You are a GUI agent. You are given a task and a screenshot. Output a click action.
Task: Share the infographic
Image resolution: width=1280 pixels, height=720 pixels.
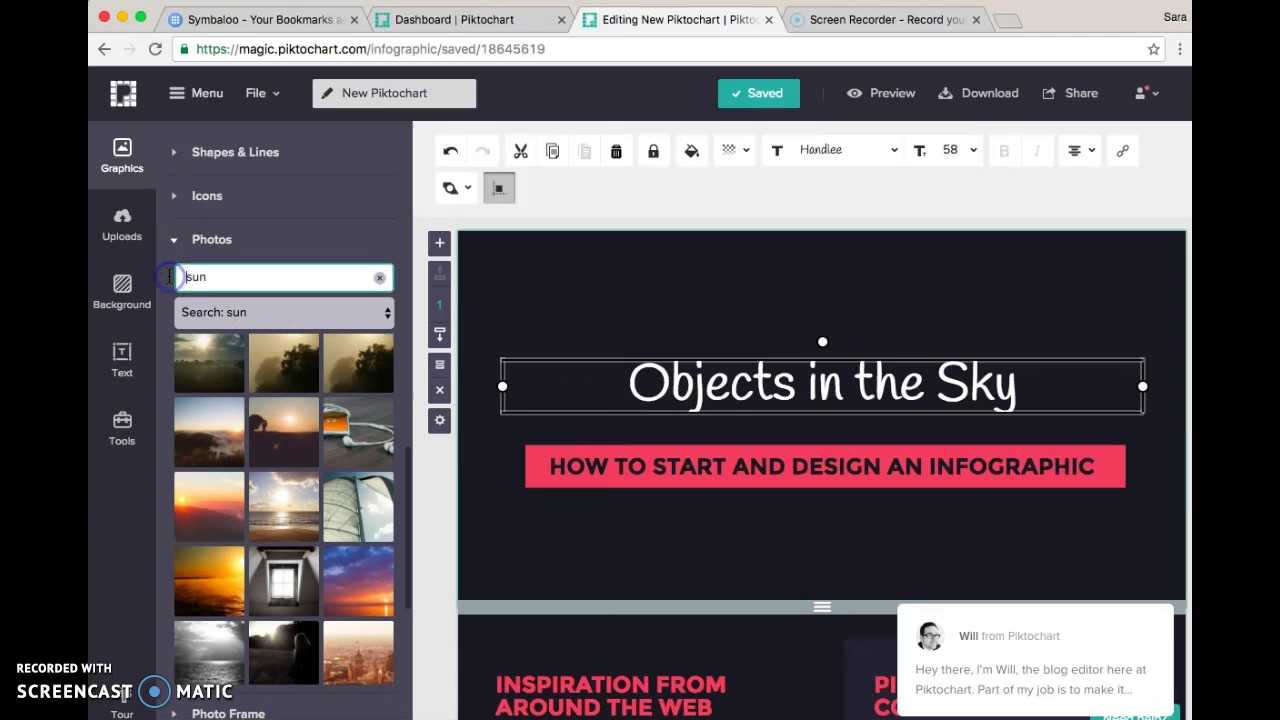click(1070, 93)
